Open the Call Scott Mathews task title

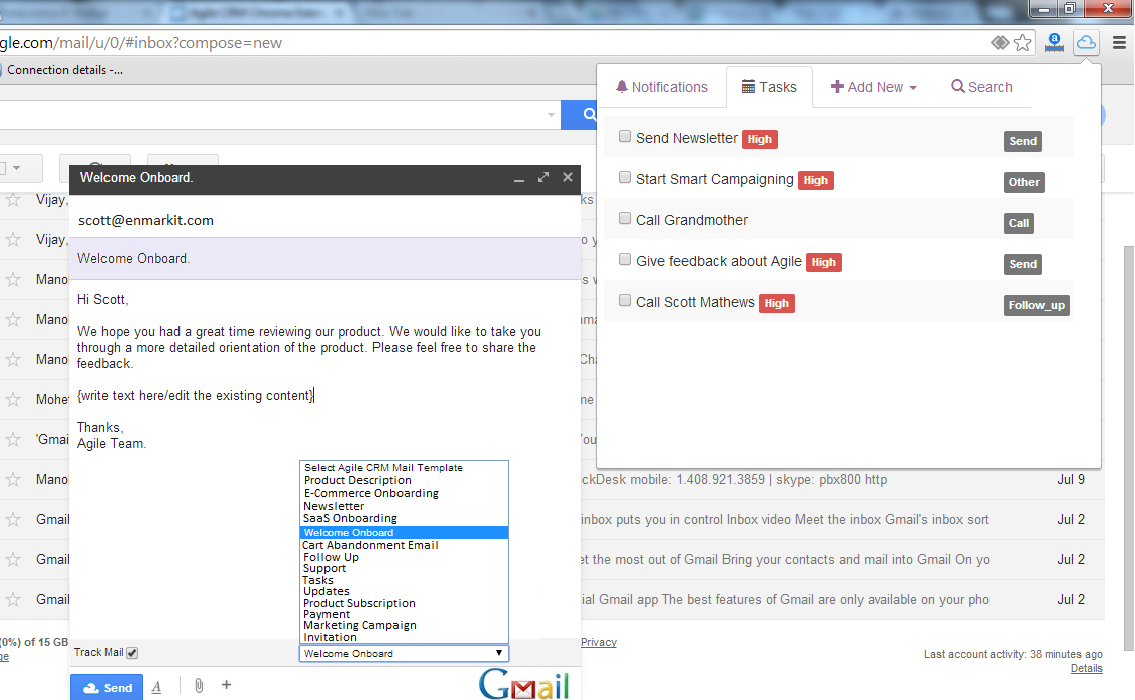pos(695,303)
